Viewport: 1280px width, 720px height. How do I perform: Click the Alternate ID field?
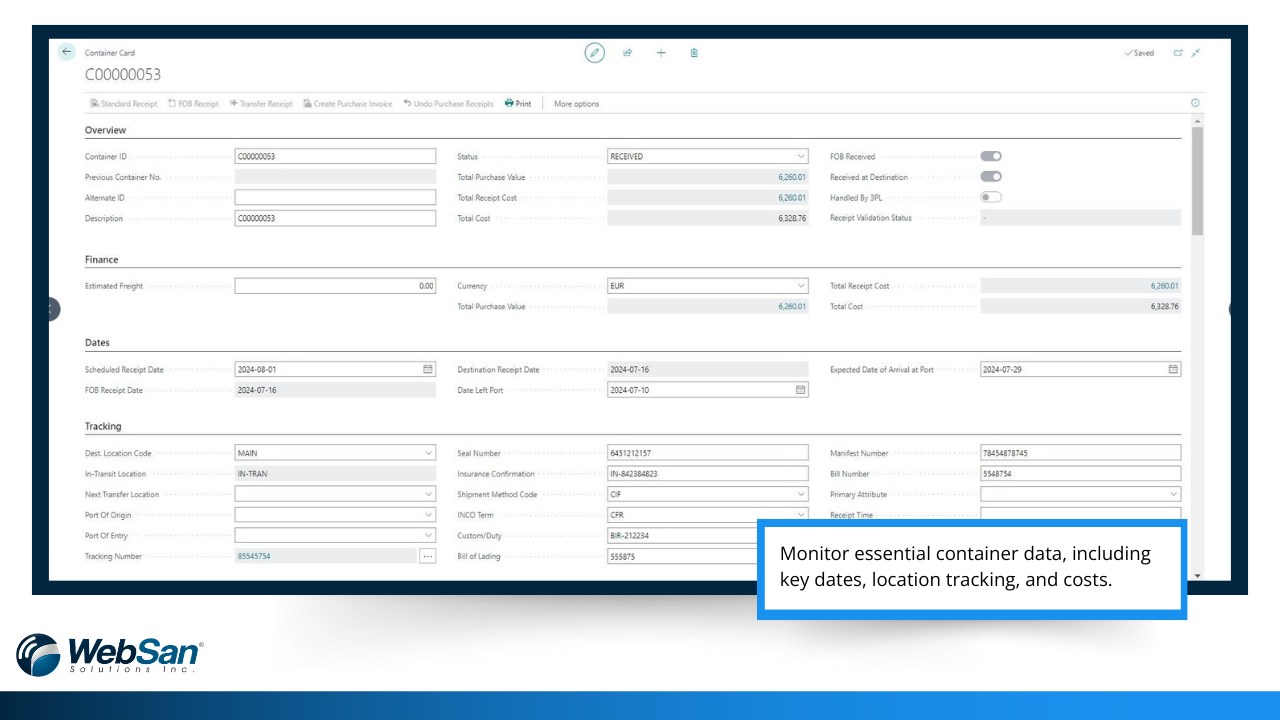(335, 198)
